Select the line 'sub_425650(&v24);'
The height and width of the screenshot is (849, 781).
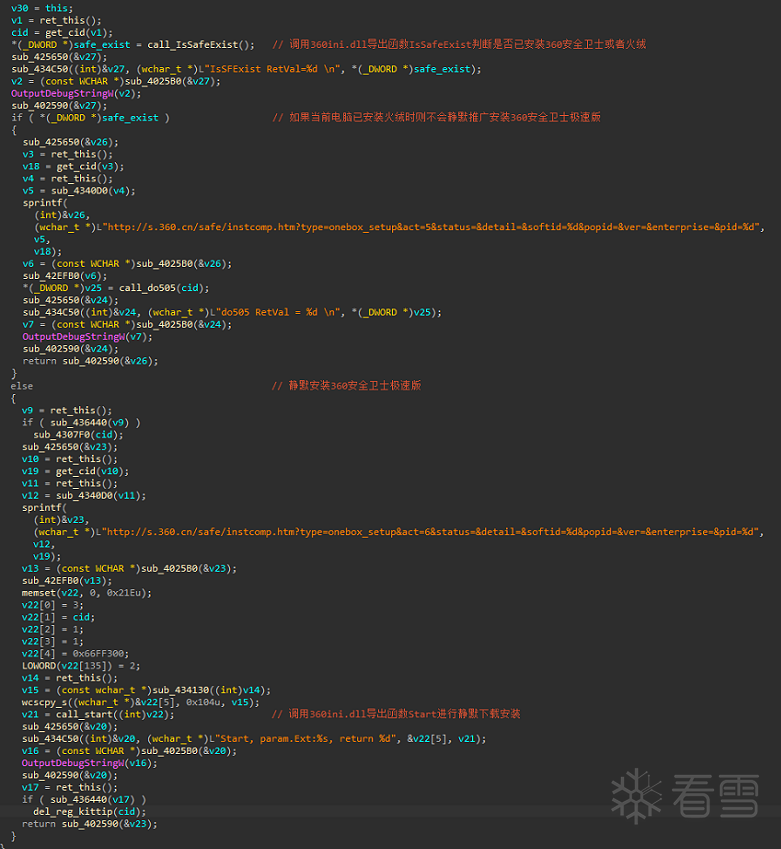click(x=70, y=301)
